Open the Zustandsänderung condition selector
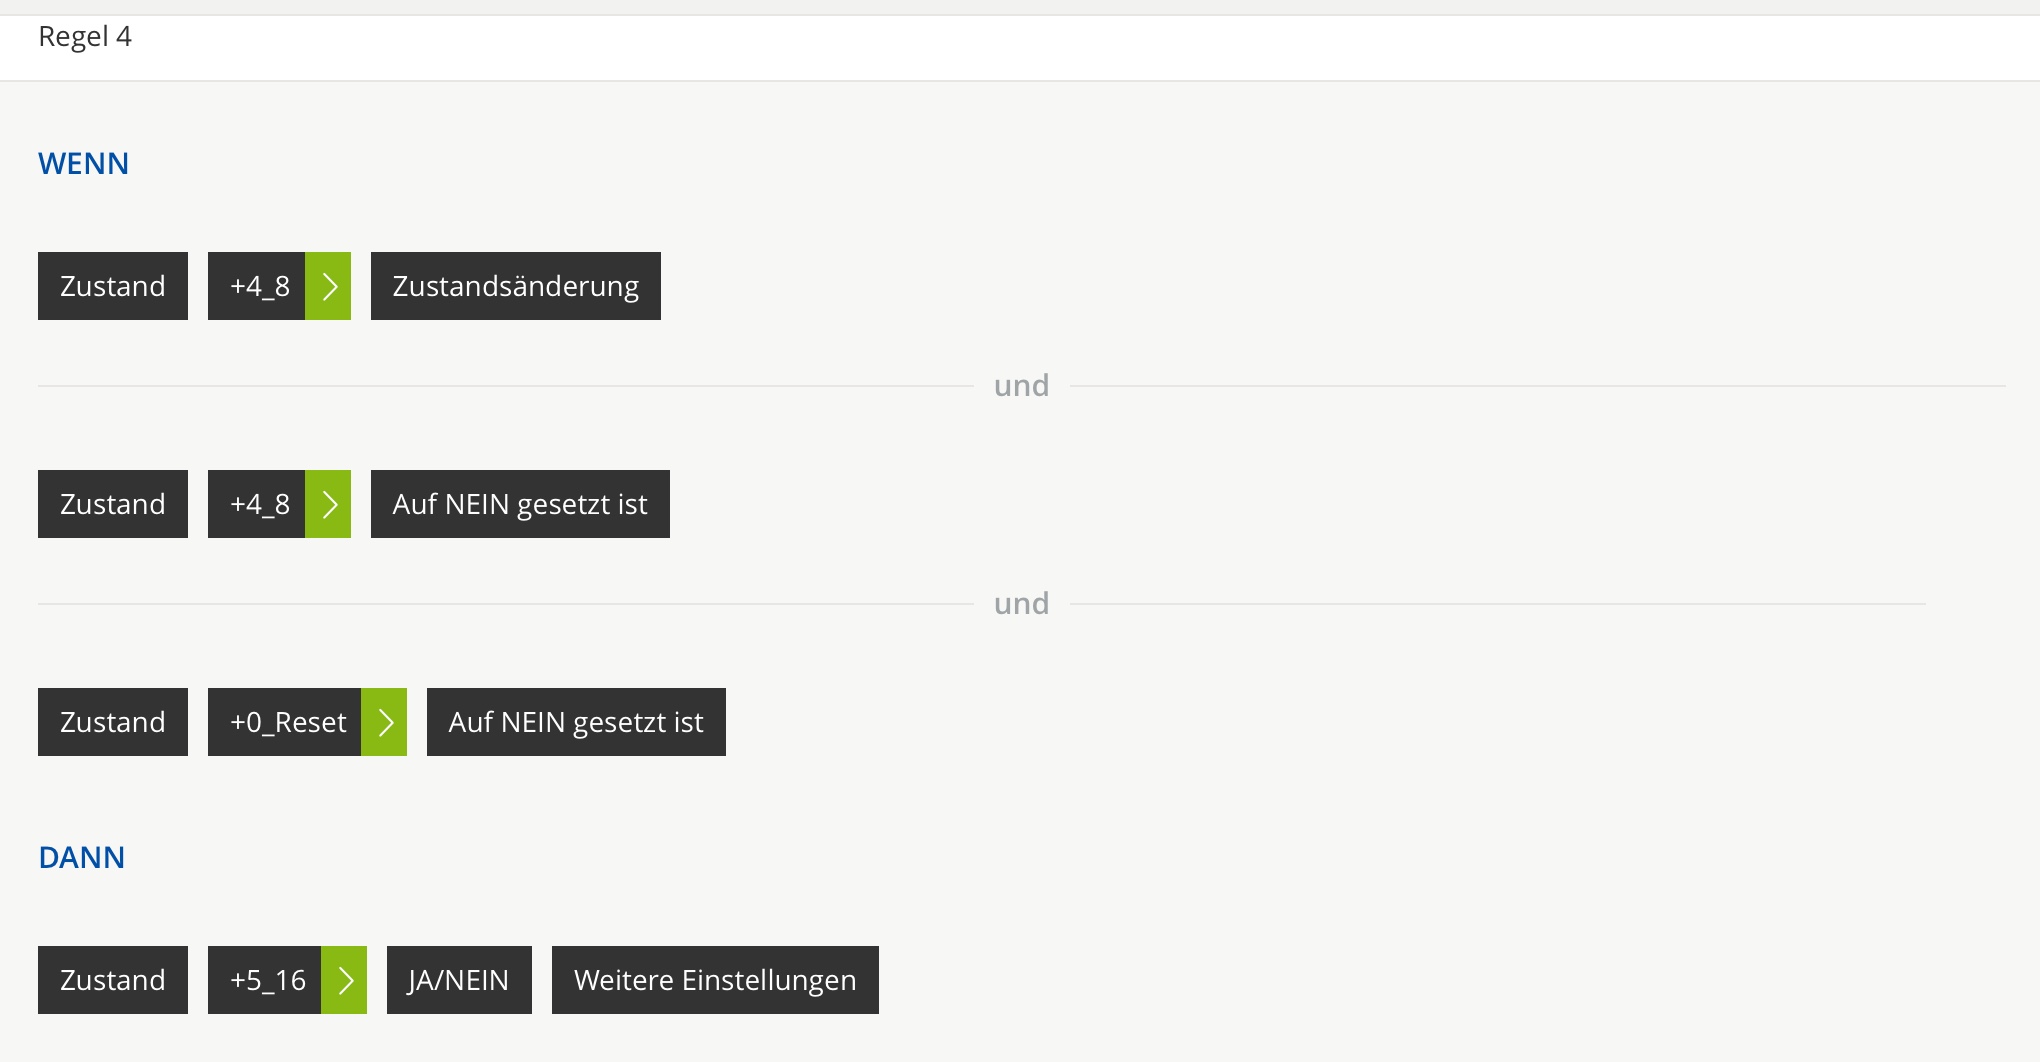 [515, 286]
